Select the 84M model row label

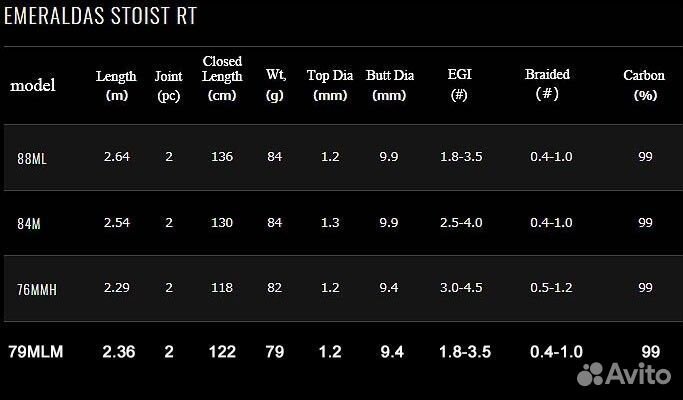pos(29,223)
